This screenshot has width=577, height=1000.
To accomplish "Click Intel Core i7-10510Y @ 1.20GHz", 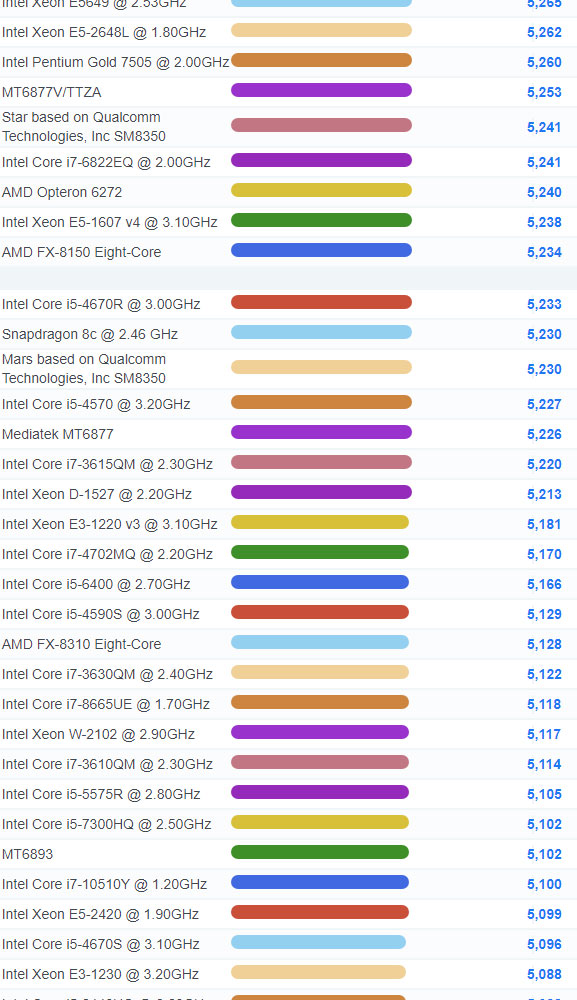I will 105,884.
